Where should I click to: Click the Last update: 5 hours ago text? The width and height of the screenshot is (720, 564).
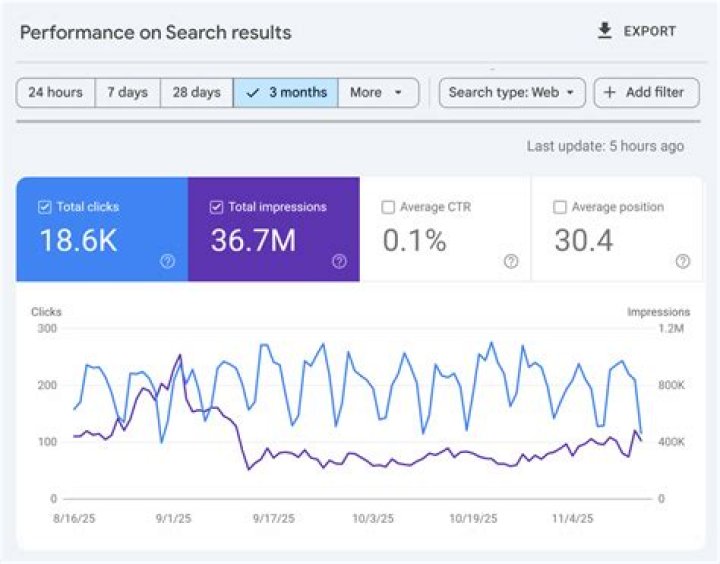click(x=605, y=146)
